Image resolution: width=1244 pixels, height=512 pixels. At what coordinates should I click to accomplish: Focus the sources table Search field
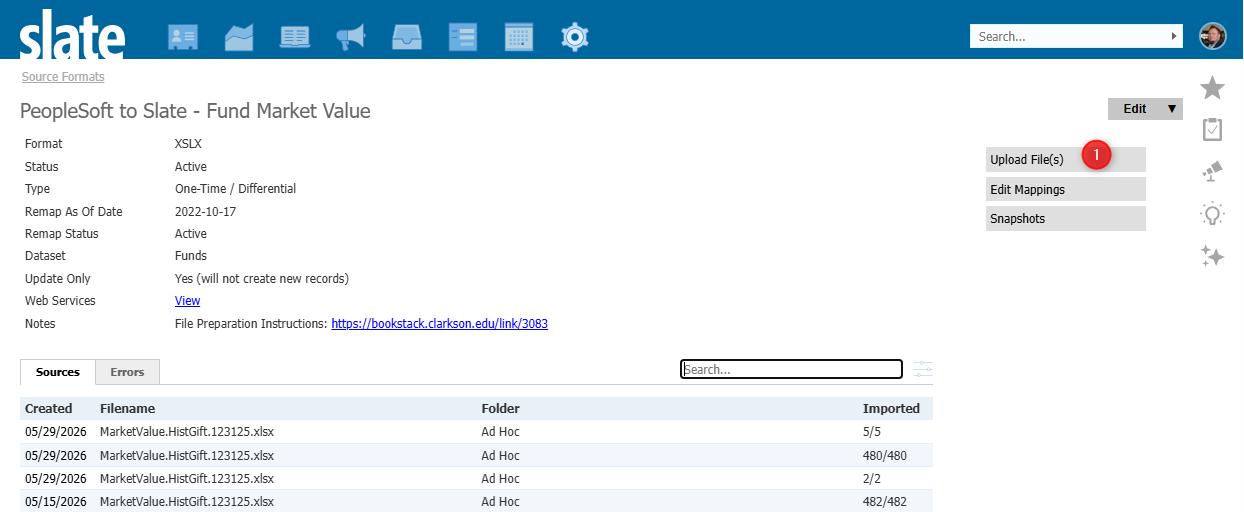click(x=791, y=369)
